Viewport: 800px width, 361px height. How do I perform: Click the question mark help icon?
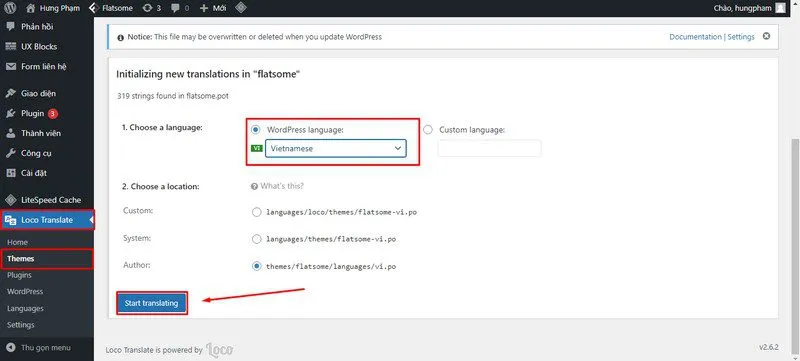254,187
